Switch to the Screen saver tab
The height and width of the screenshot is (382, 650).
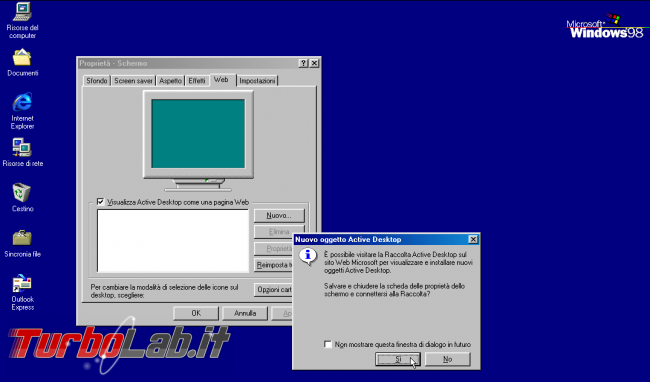point(133,81)
